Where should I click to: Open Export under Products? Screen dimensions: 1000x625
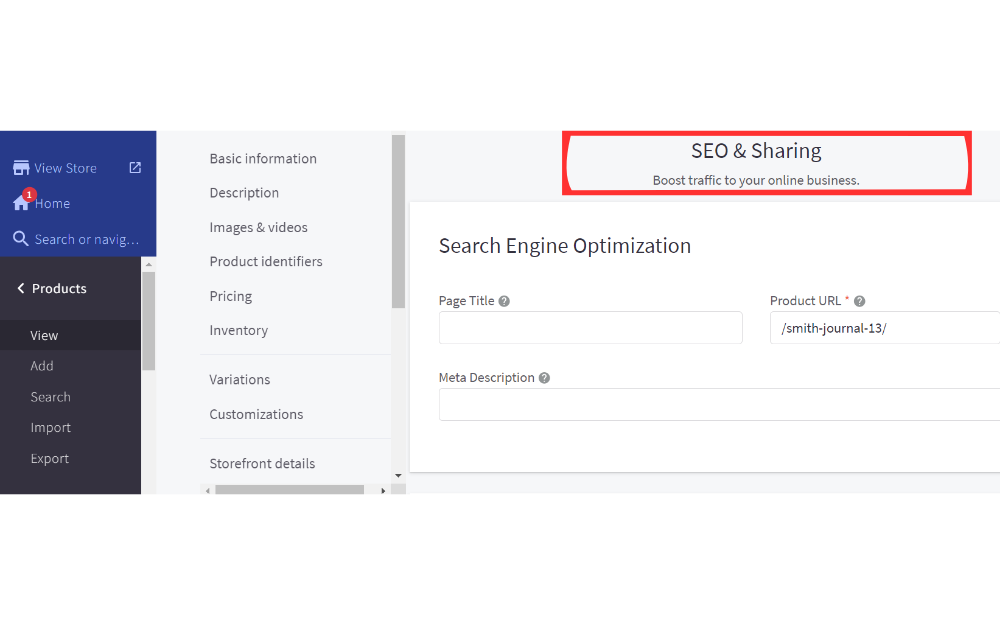pos(49,459)
